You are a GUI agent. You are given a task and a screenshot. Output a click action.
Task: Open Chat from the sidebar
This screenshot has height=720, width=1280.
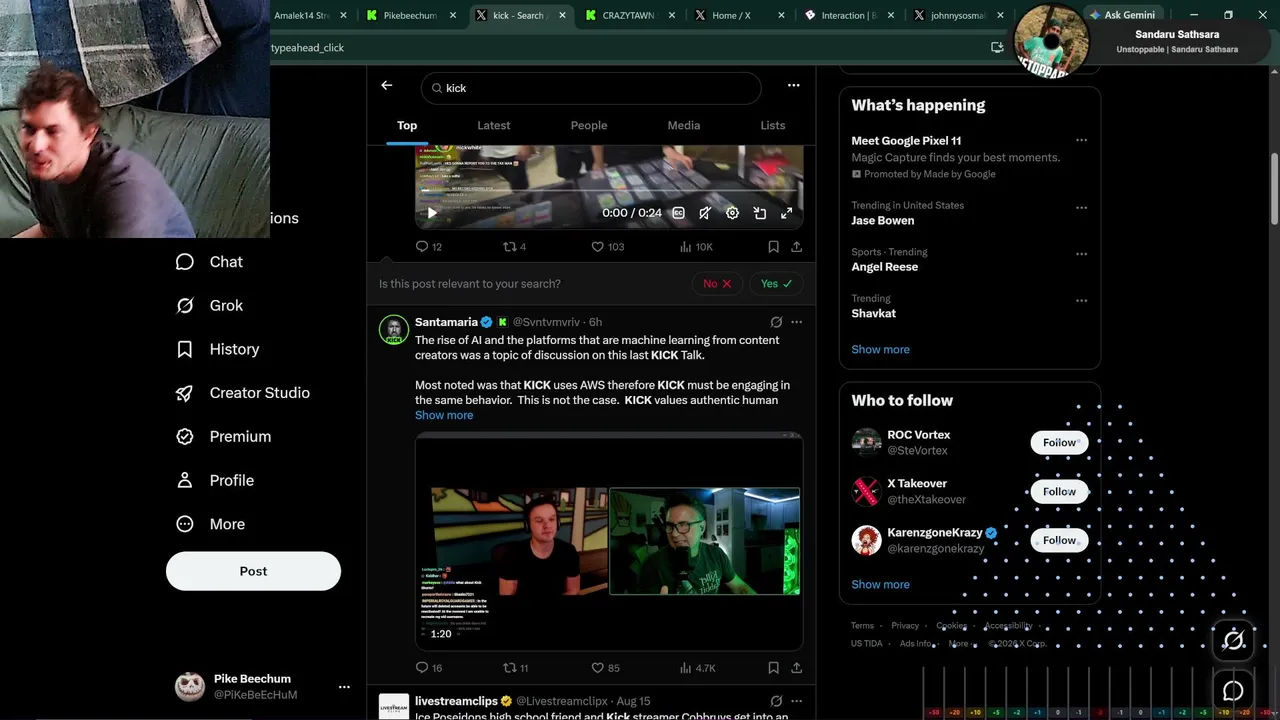click(x=210, y=262)
